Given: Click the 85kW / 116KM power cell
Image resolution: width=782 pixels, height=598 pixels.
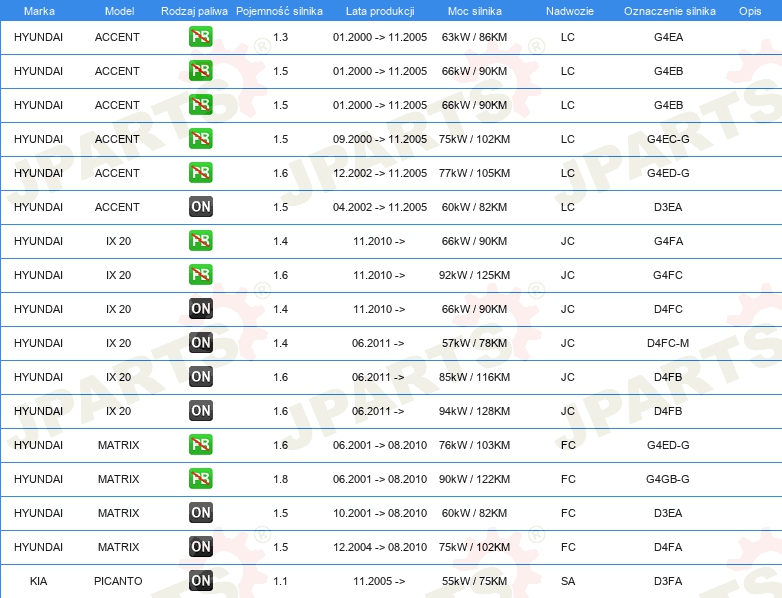Looking at the screenshot, I should (474, 377).
